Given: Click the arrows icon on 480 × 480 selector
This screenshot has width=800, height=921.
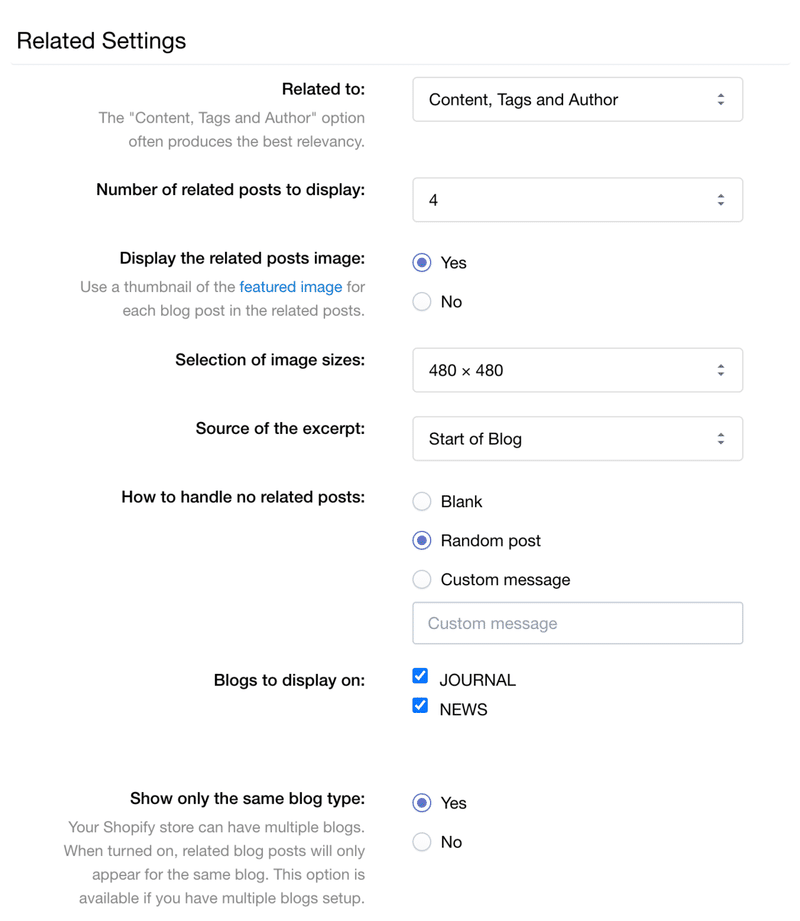Looking at the screenshot, I should pyautogui.click(x=720, y=370).
